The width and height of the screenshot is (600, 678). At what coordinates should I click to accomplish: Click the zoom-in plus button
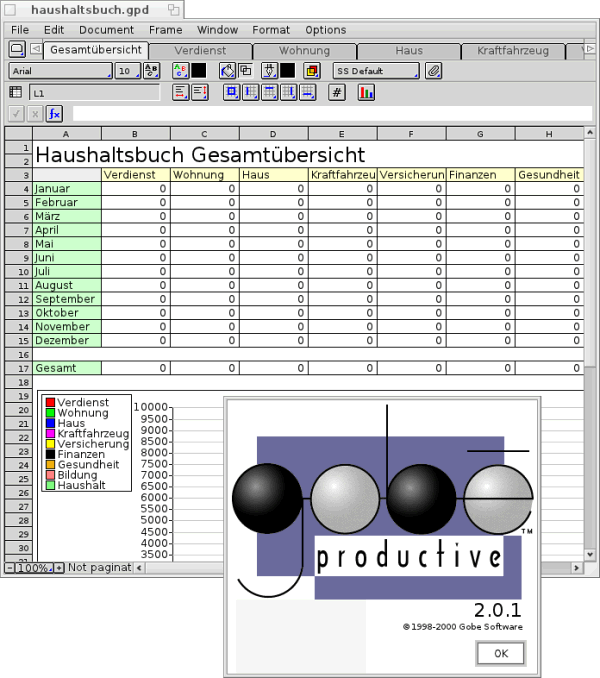pos(58,568)
